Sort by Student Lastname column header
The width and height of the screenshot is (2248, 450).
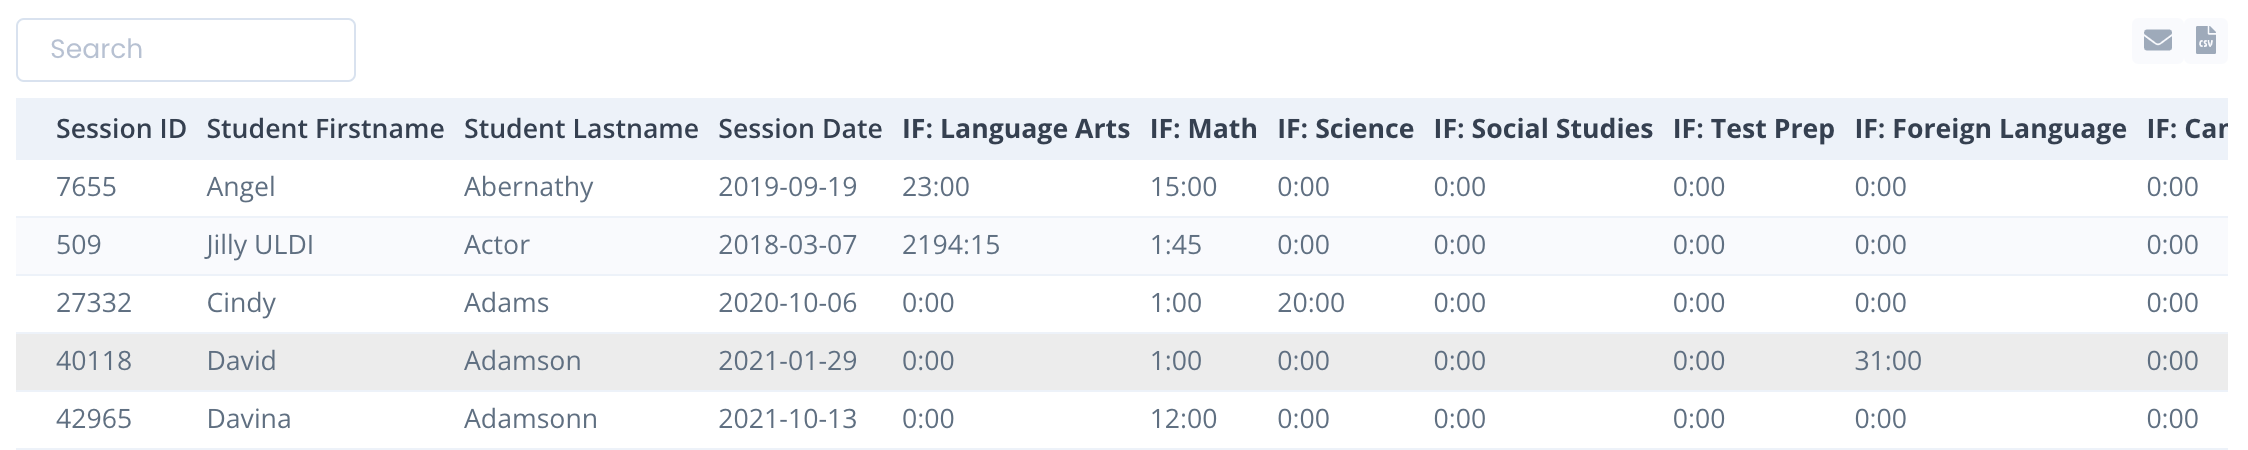pos(581,129)
